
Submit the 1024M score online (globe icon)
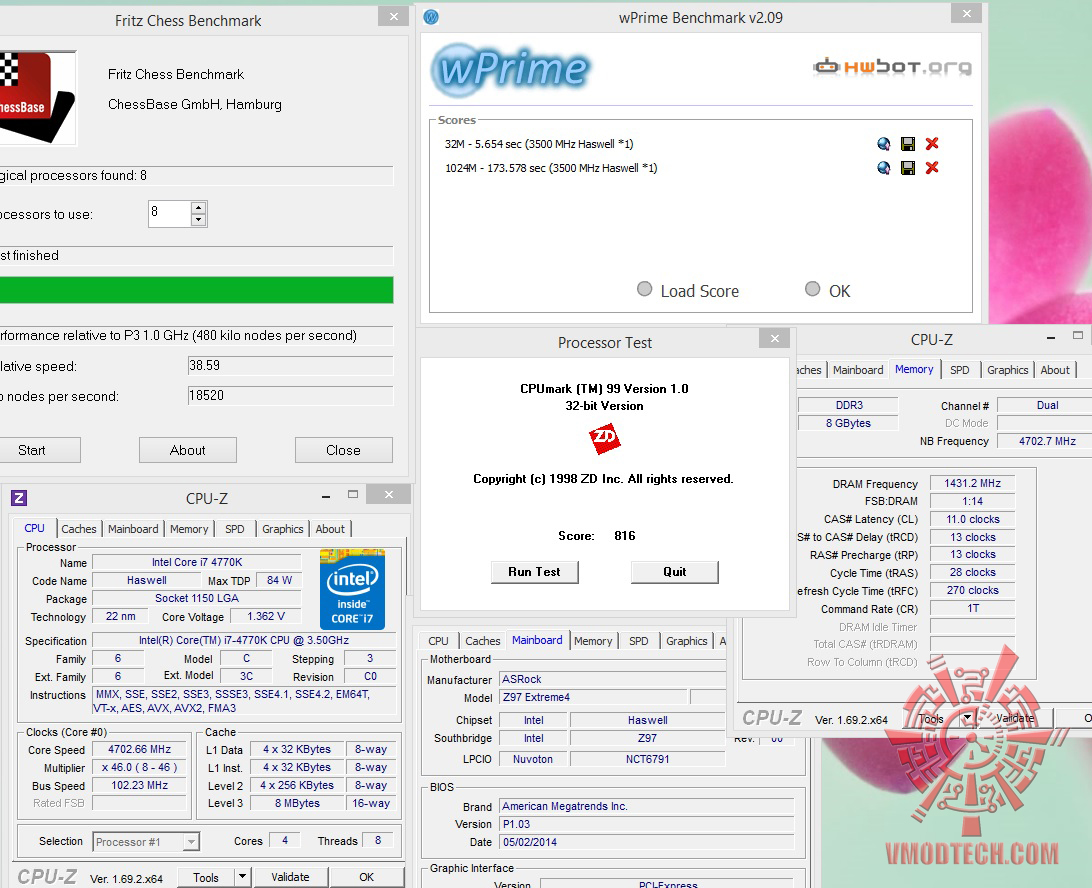883,168
